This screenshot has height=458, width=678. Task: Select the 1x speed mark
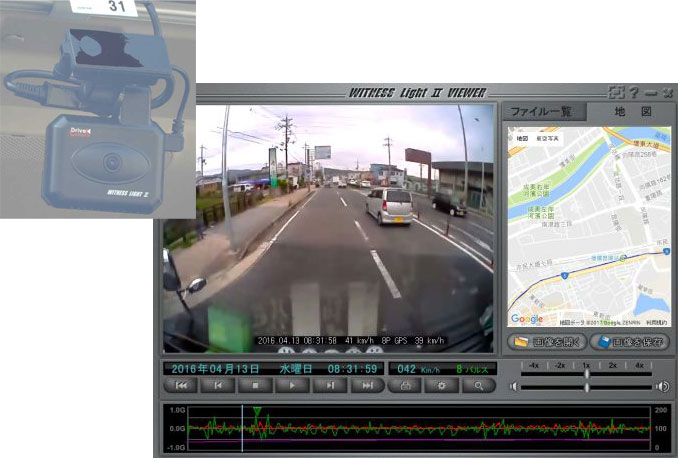pyautogui.click(x=586, y=365)
